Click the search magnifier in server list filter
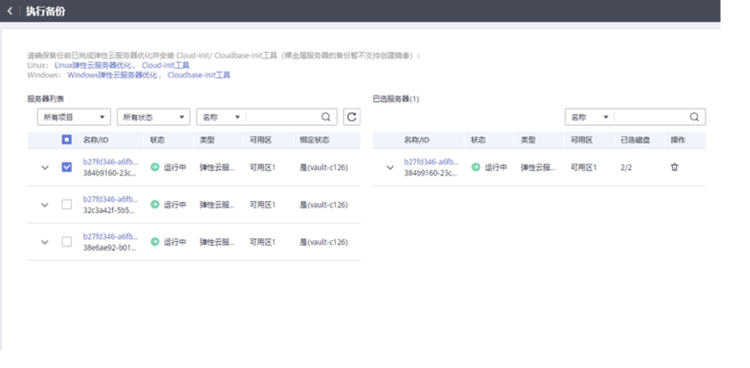The image size is (750, 368). [326, 117]
